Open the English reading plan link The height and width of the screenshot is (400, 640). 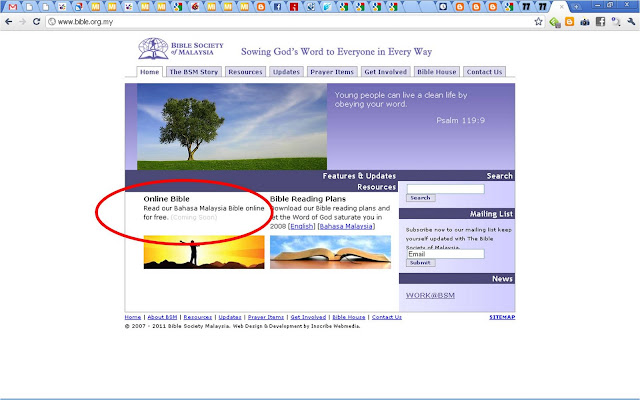(302, 226)
